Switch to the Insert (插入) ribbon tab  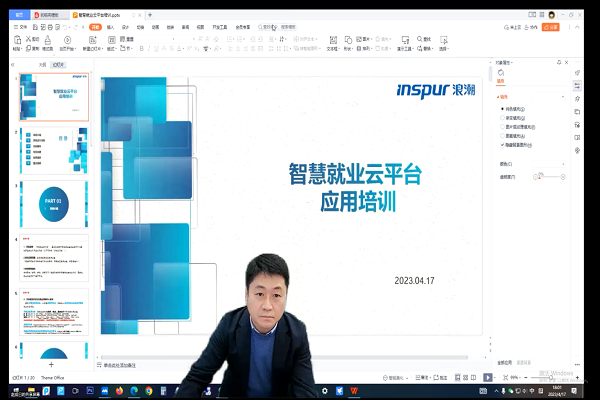(109, 28)
